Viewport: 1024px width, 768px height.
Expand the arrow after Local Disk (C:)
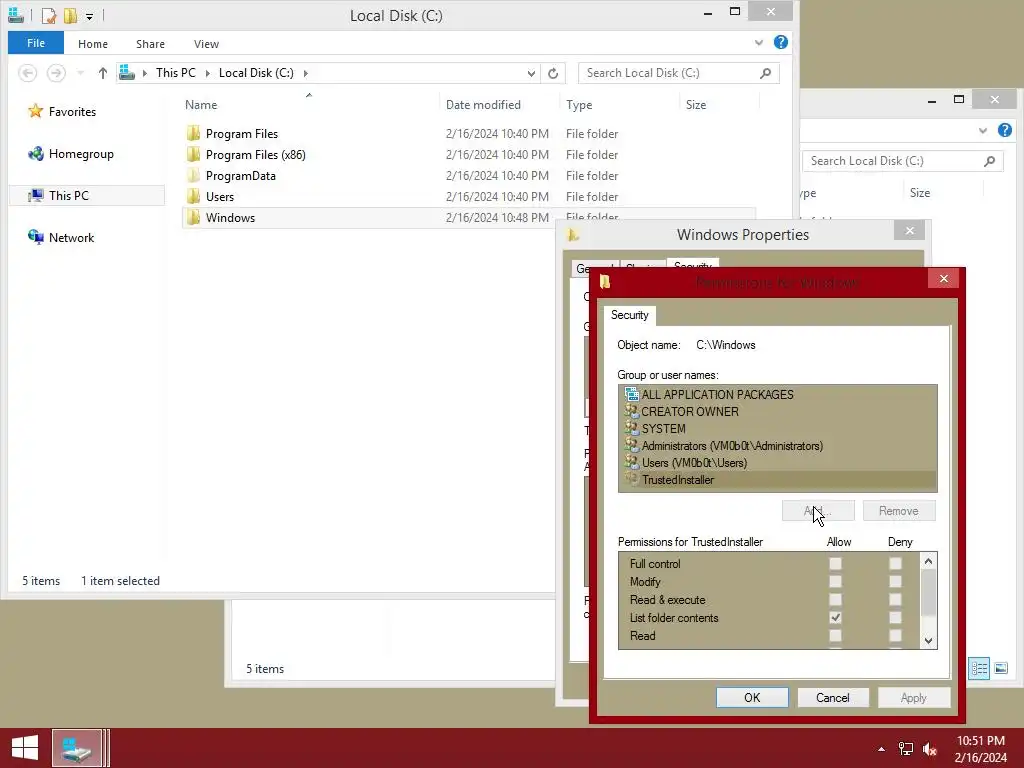[x=306, y=73]
